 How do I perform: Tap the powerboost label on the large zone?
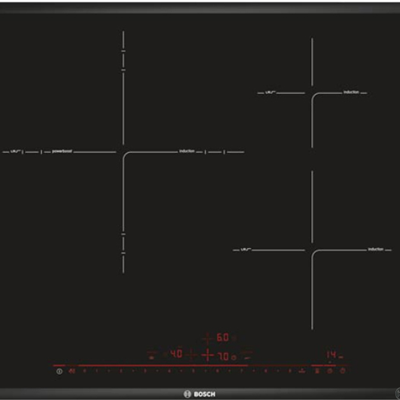click(62, 151)
